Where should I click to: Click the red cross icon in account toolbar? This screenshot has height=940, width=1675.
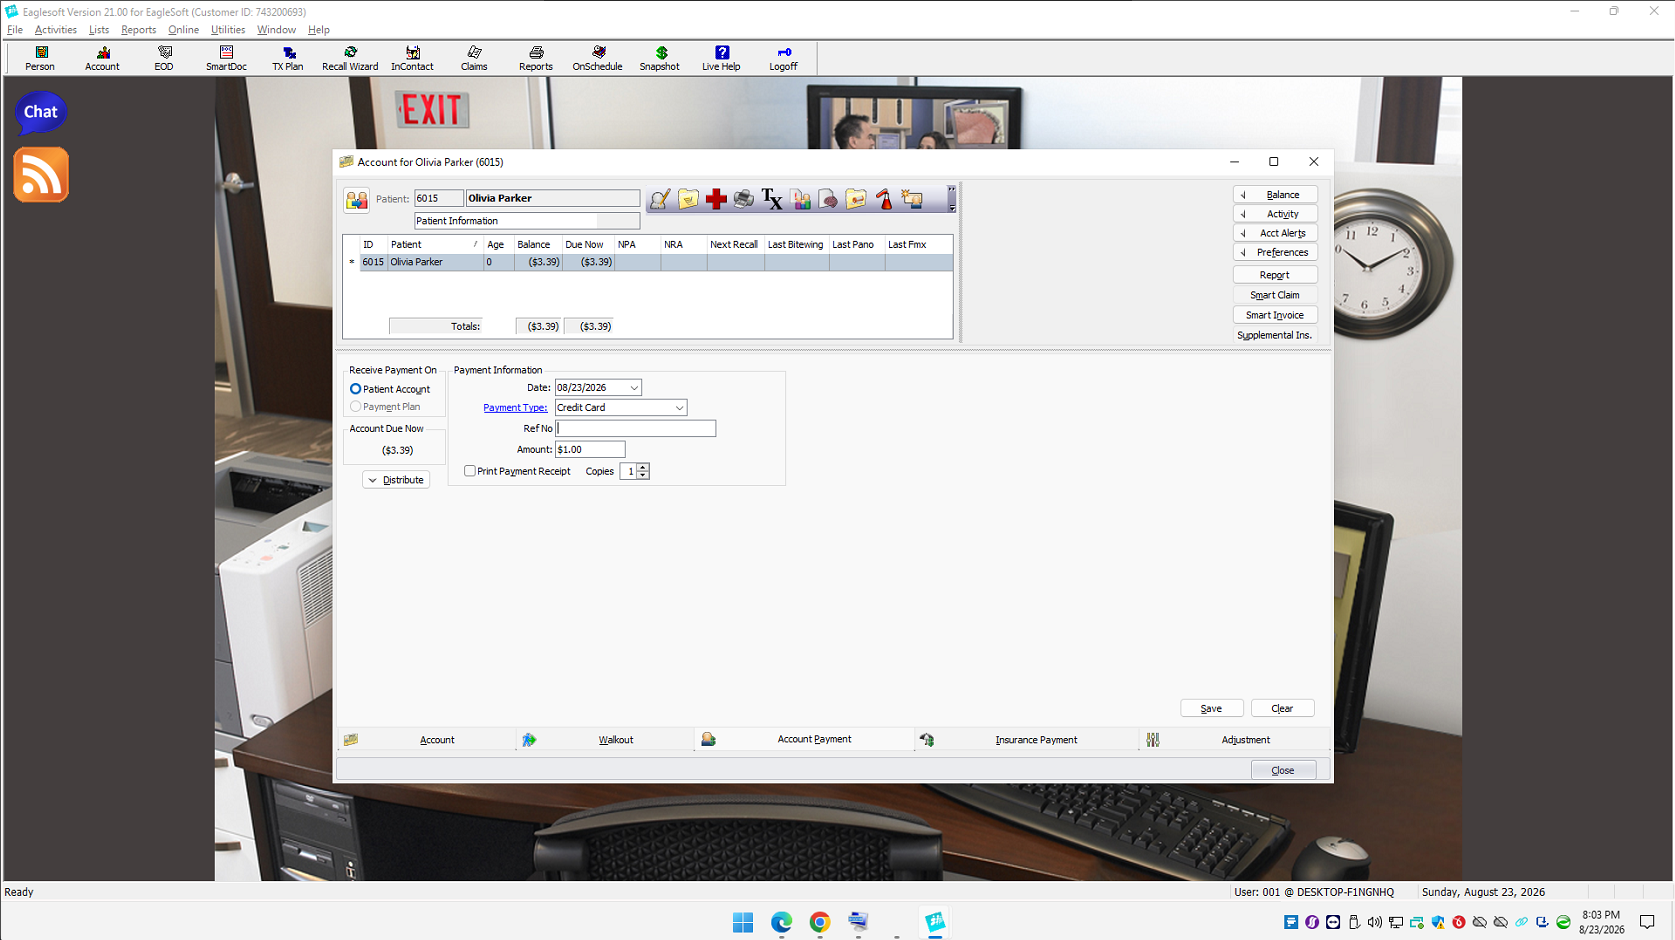point(716,199)
